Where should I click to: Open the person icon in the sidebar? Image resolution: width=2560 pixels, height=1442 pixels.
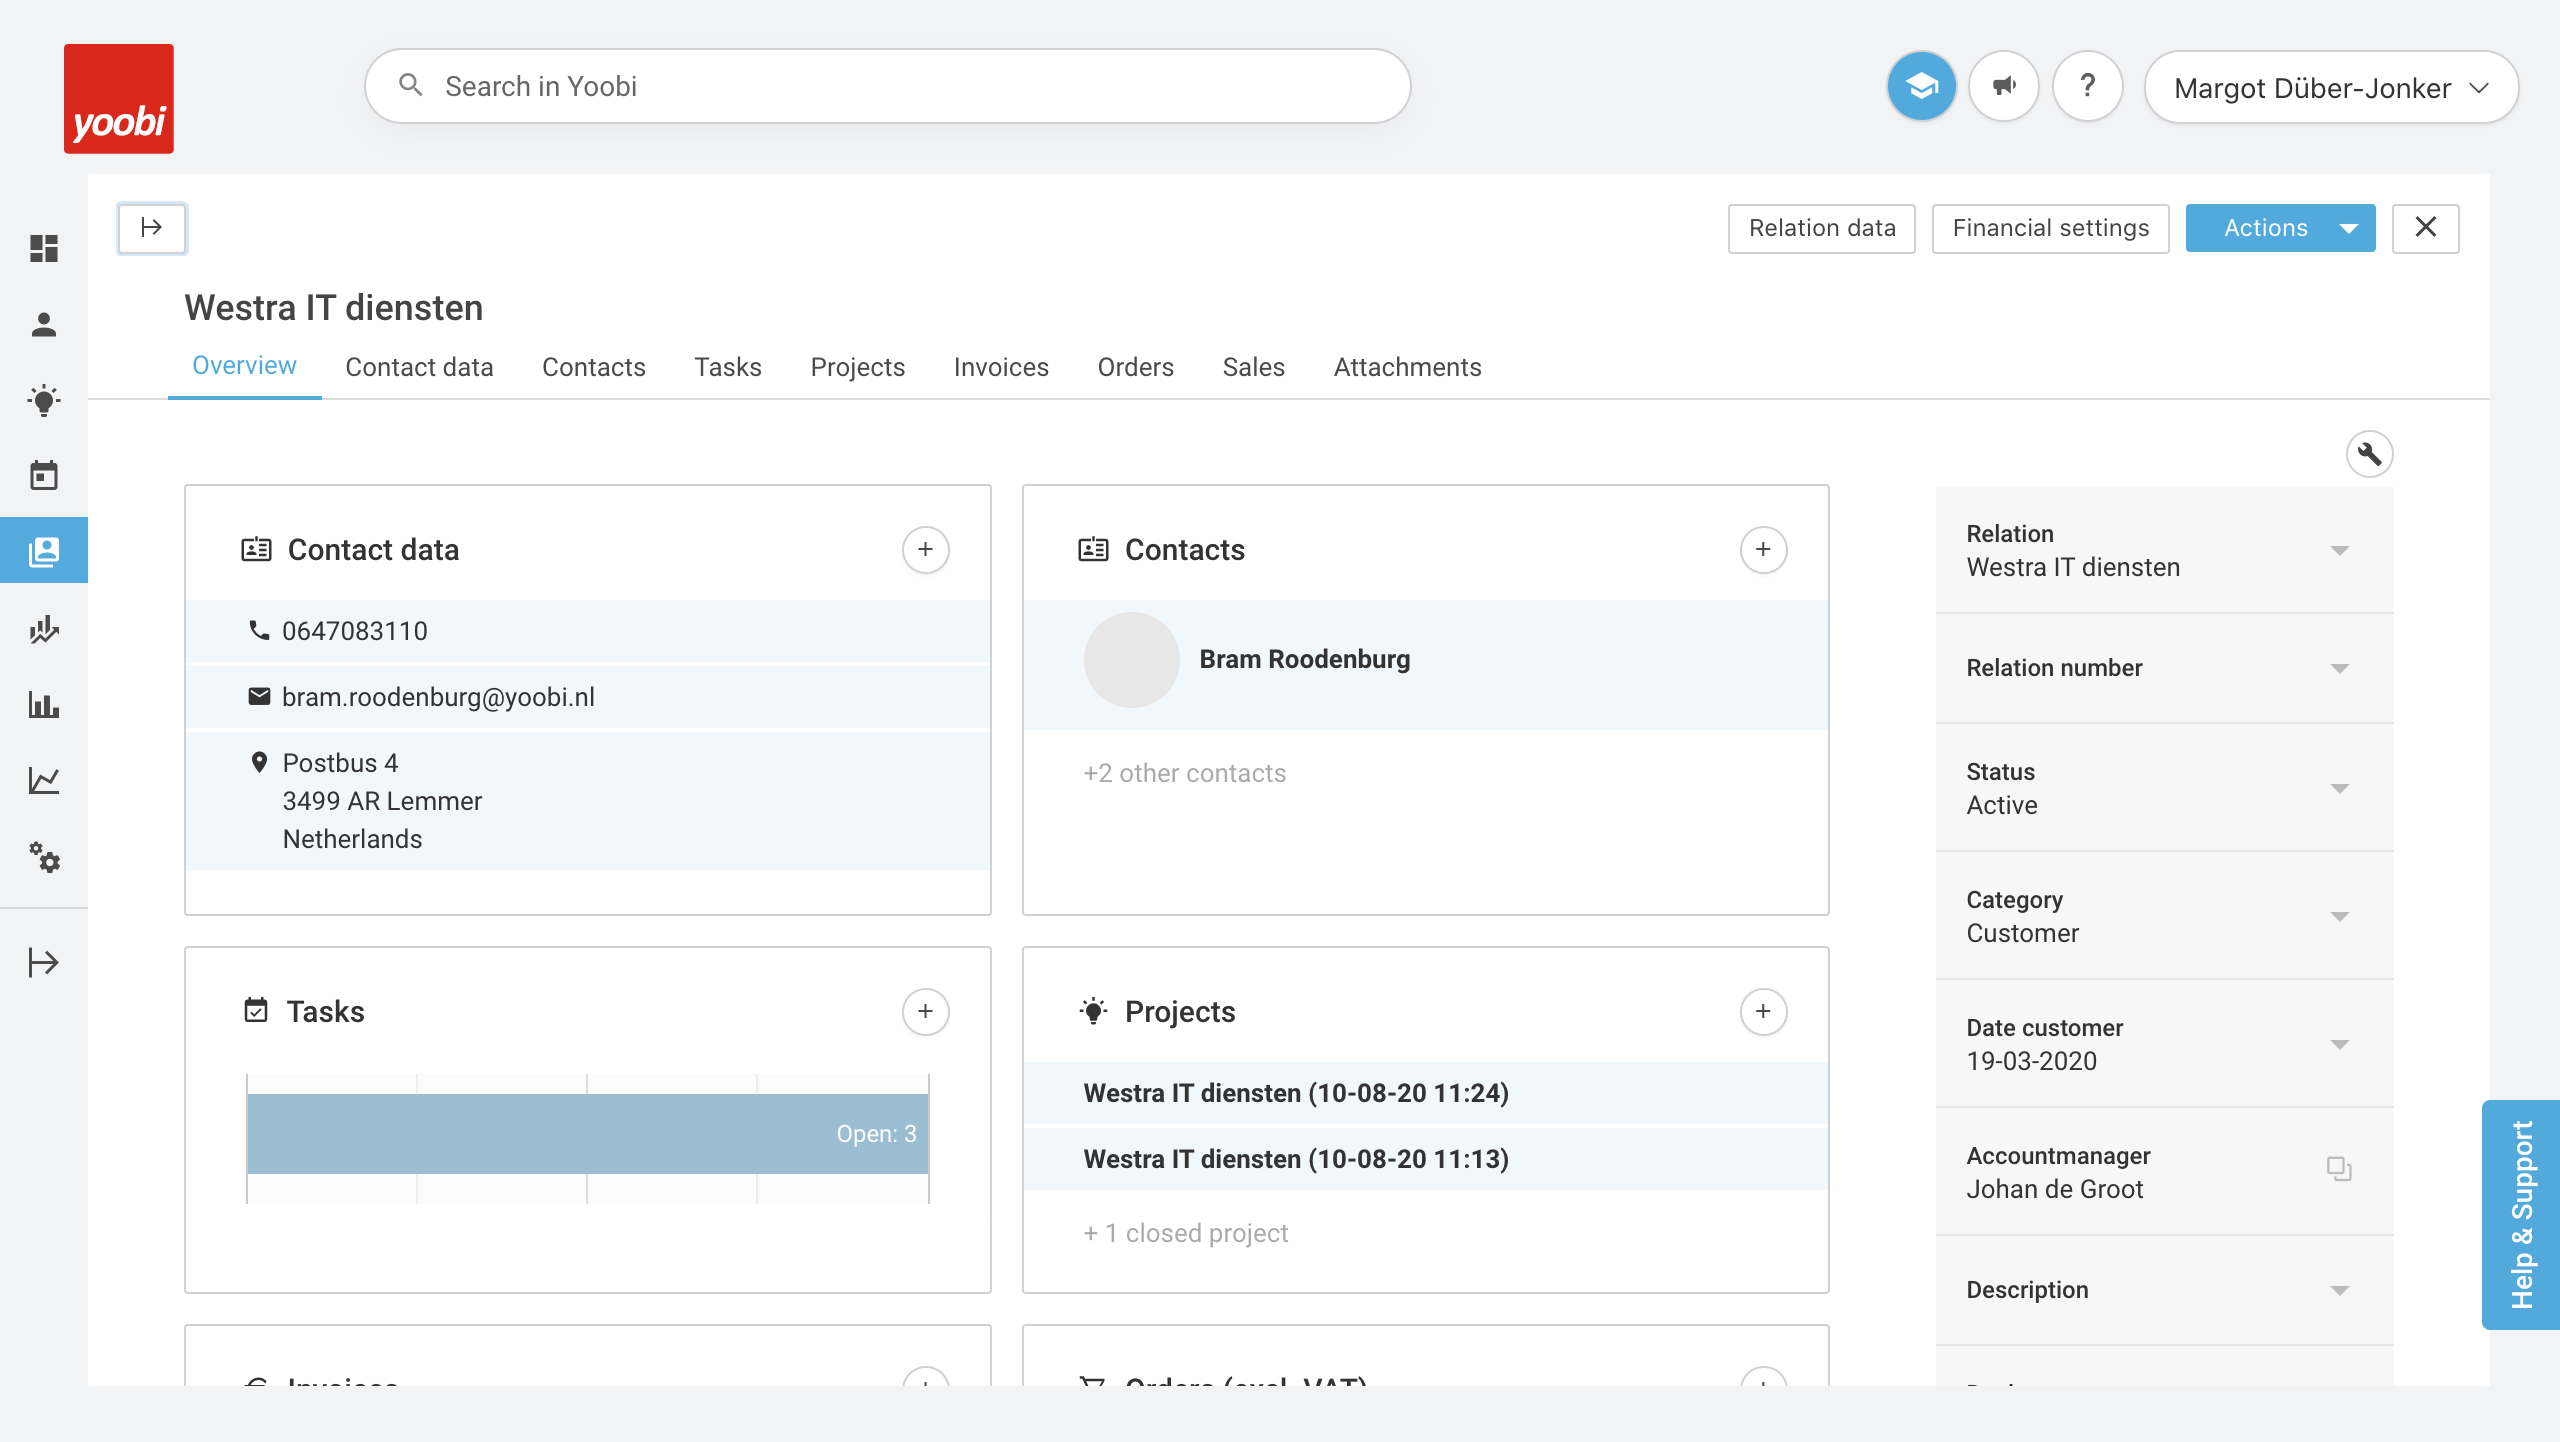(44, 324)
